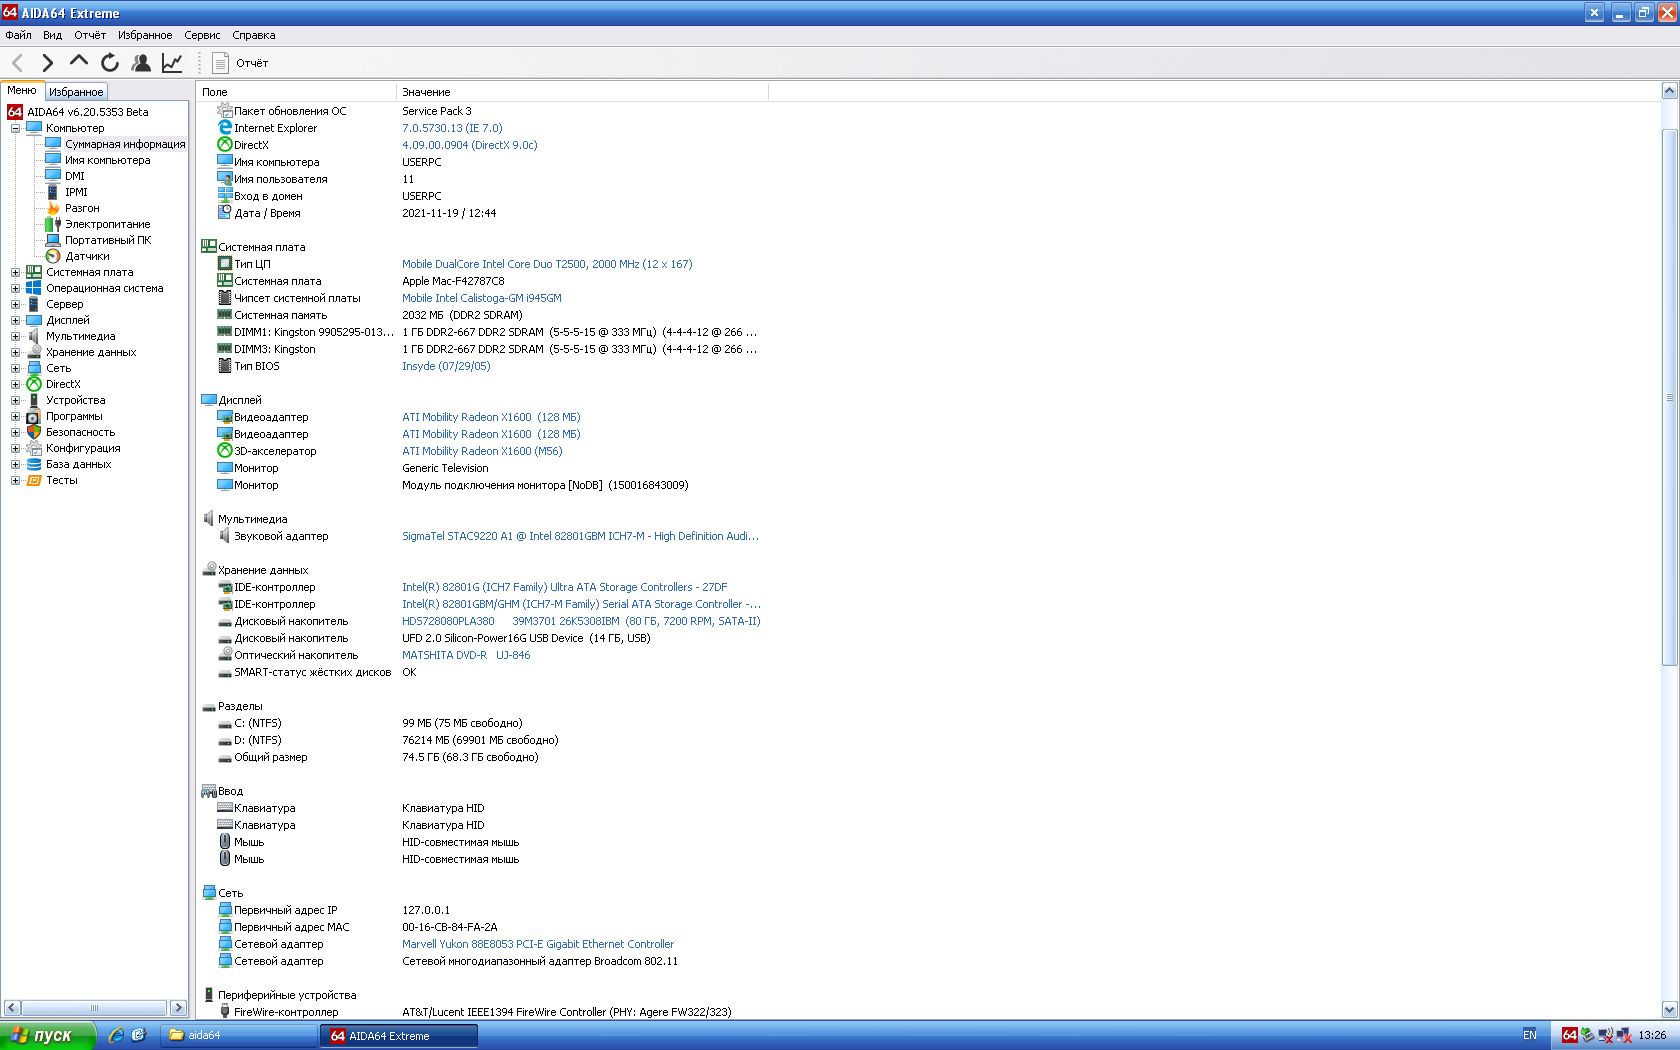Click the Поле column header

(x=296, y=92)
